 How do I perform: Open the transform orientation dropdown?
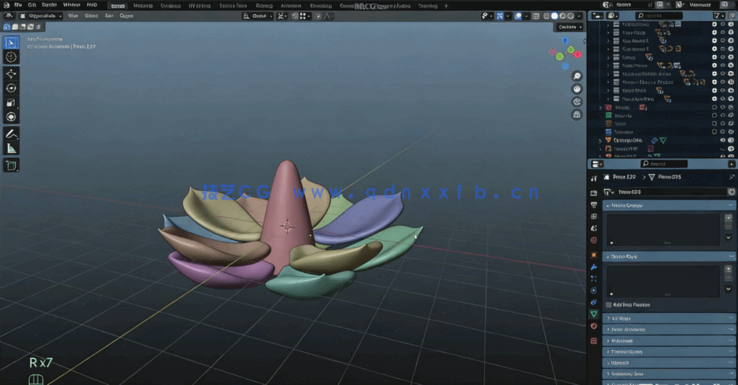point(258,16)
